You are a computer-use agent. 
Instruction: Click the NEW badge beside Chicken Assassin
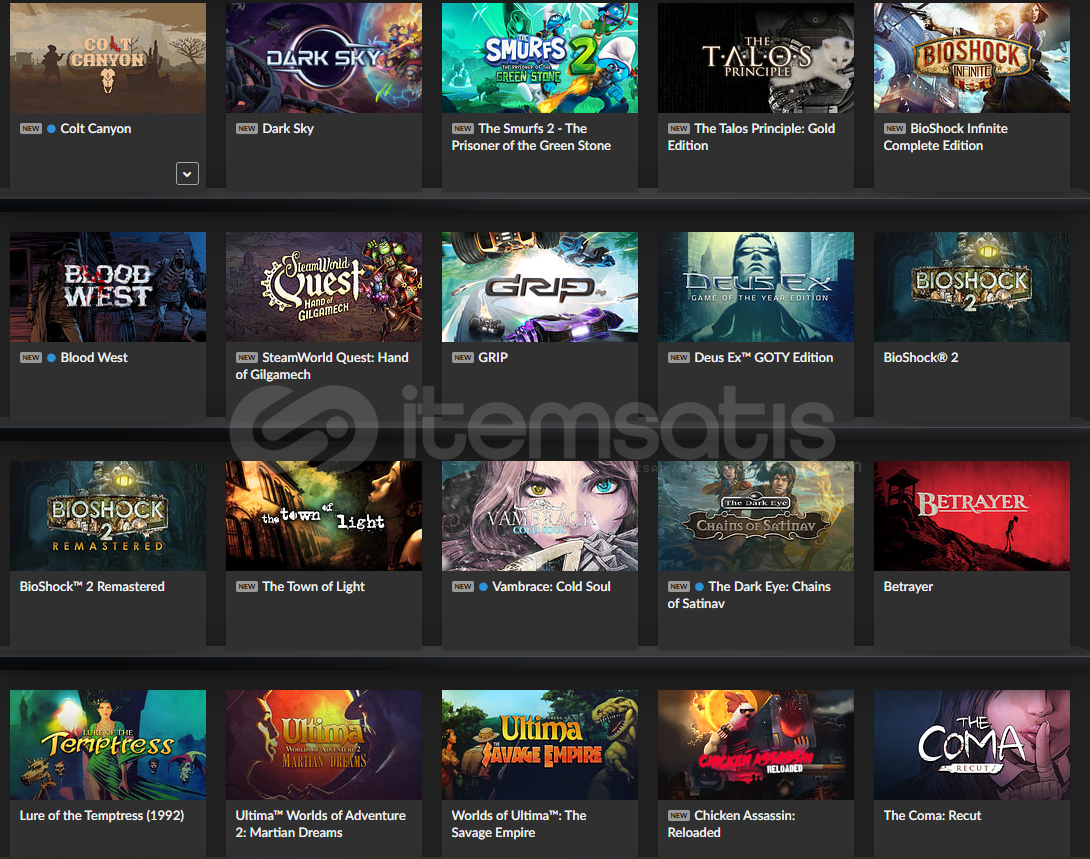(678, 815)
